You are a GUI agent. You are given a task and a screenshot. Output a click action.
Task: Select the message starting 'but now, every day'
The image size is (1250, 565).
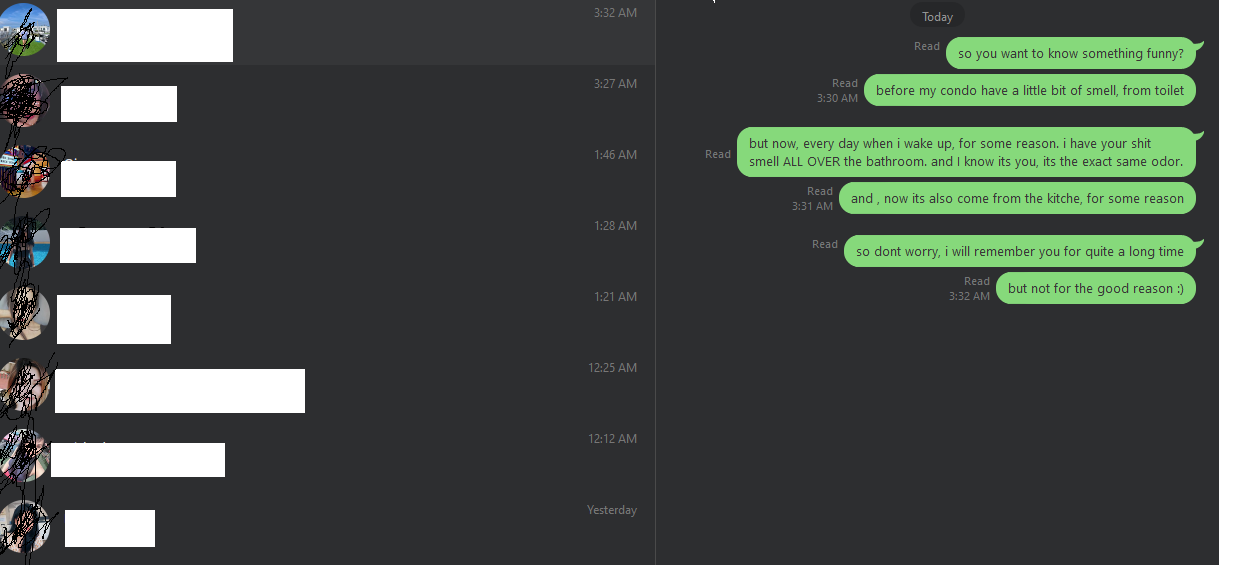point(966,152)
